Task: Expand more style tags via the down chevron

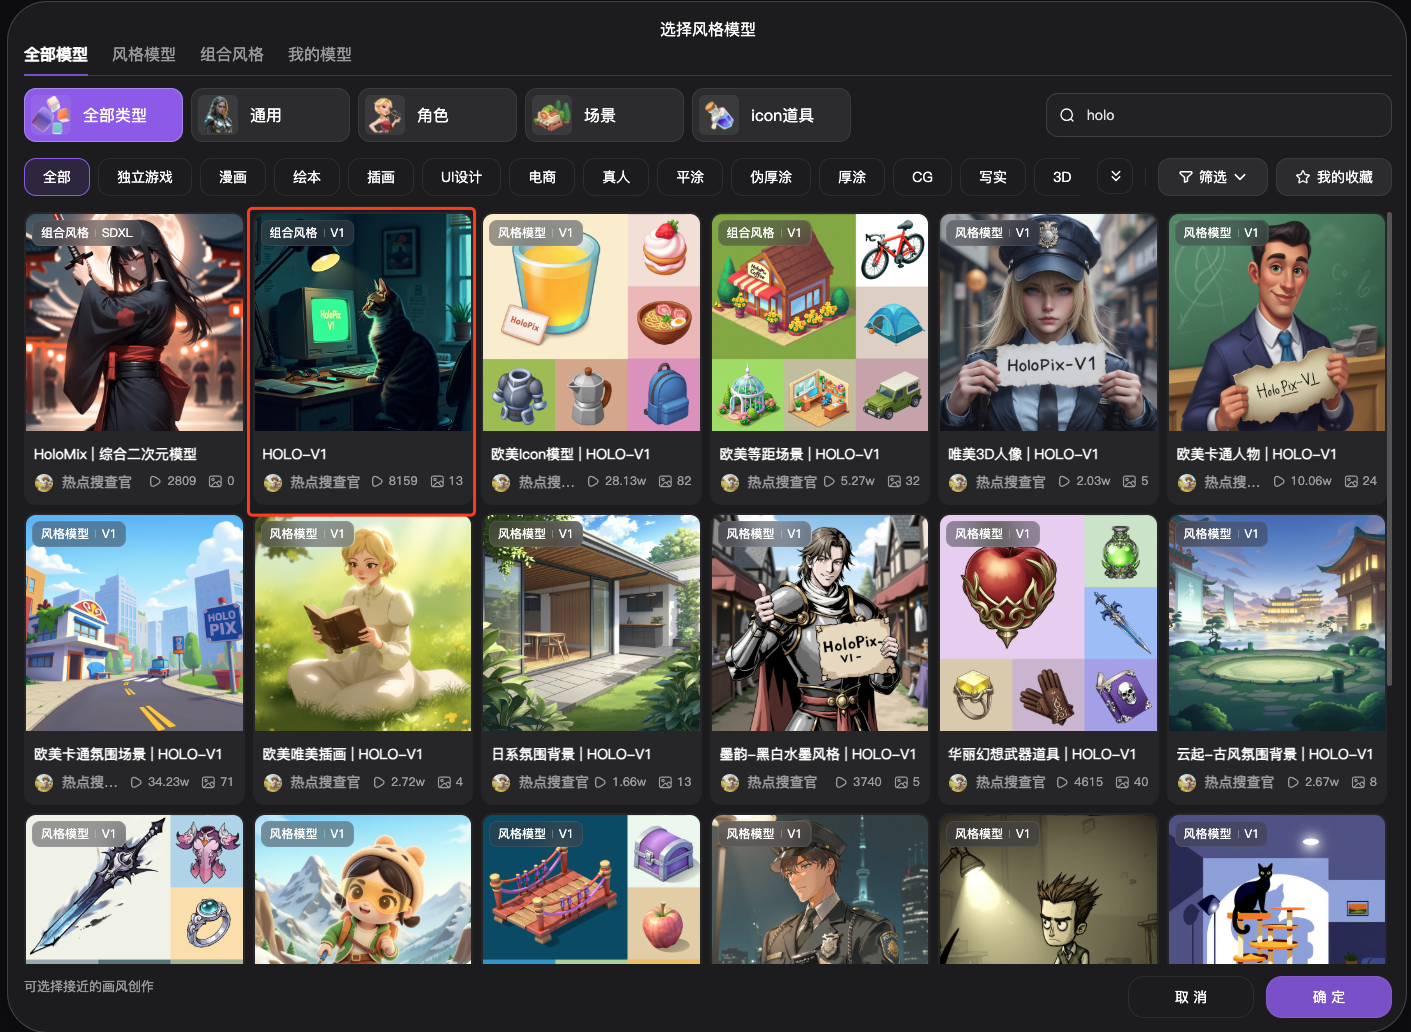Action: (x=1115, y=177)
